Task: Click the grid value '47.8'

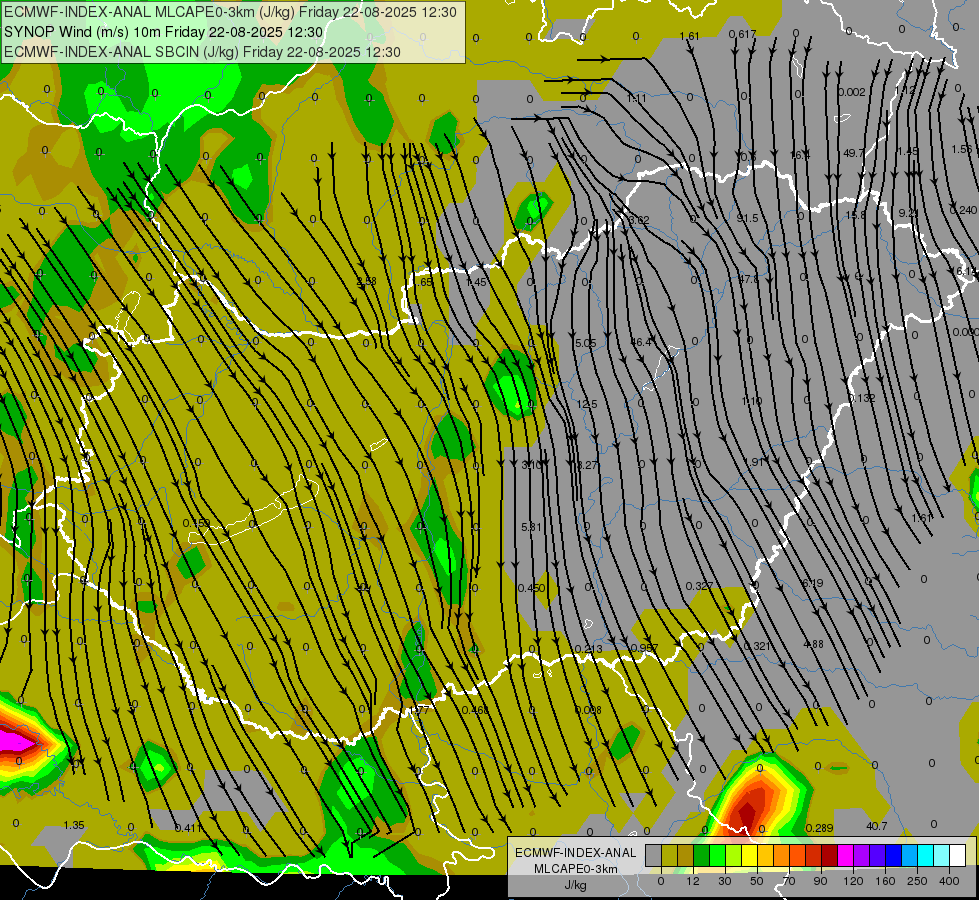Action: click(x=749, y=279)
